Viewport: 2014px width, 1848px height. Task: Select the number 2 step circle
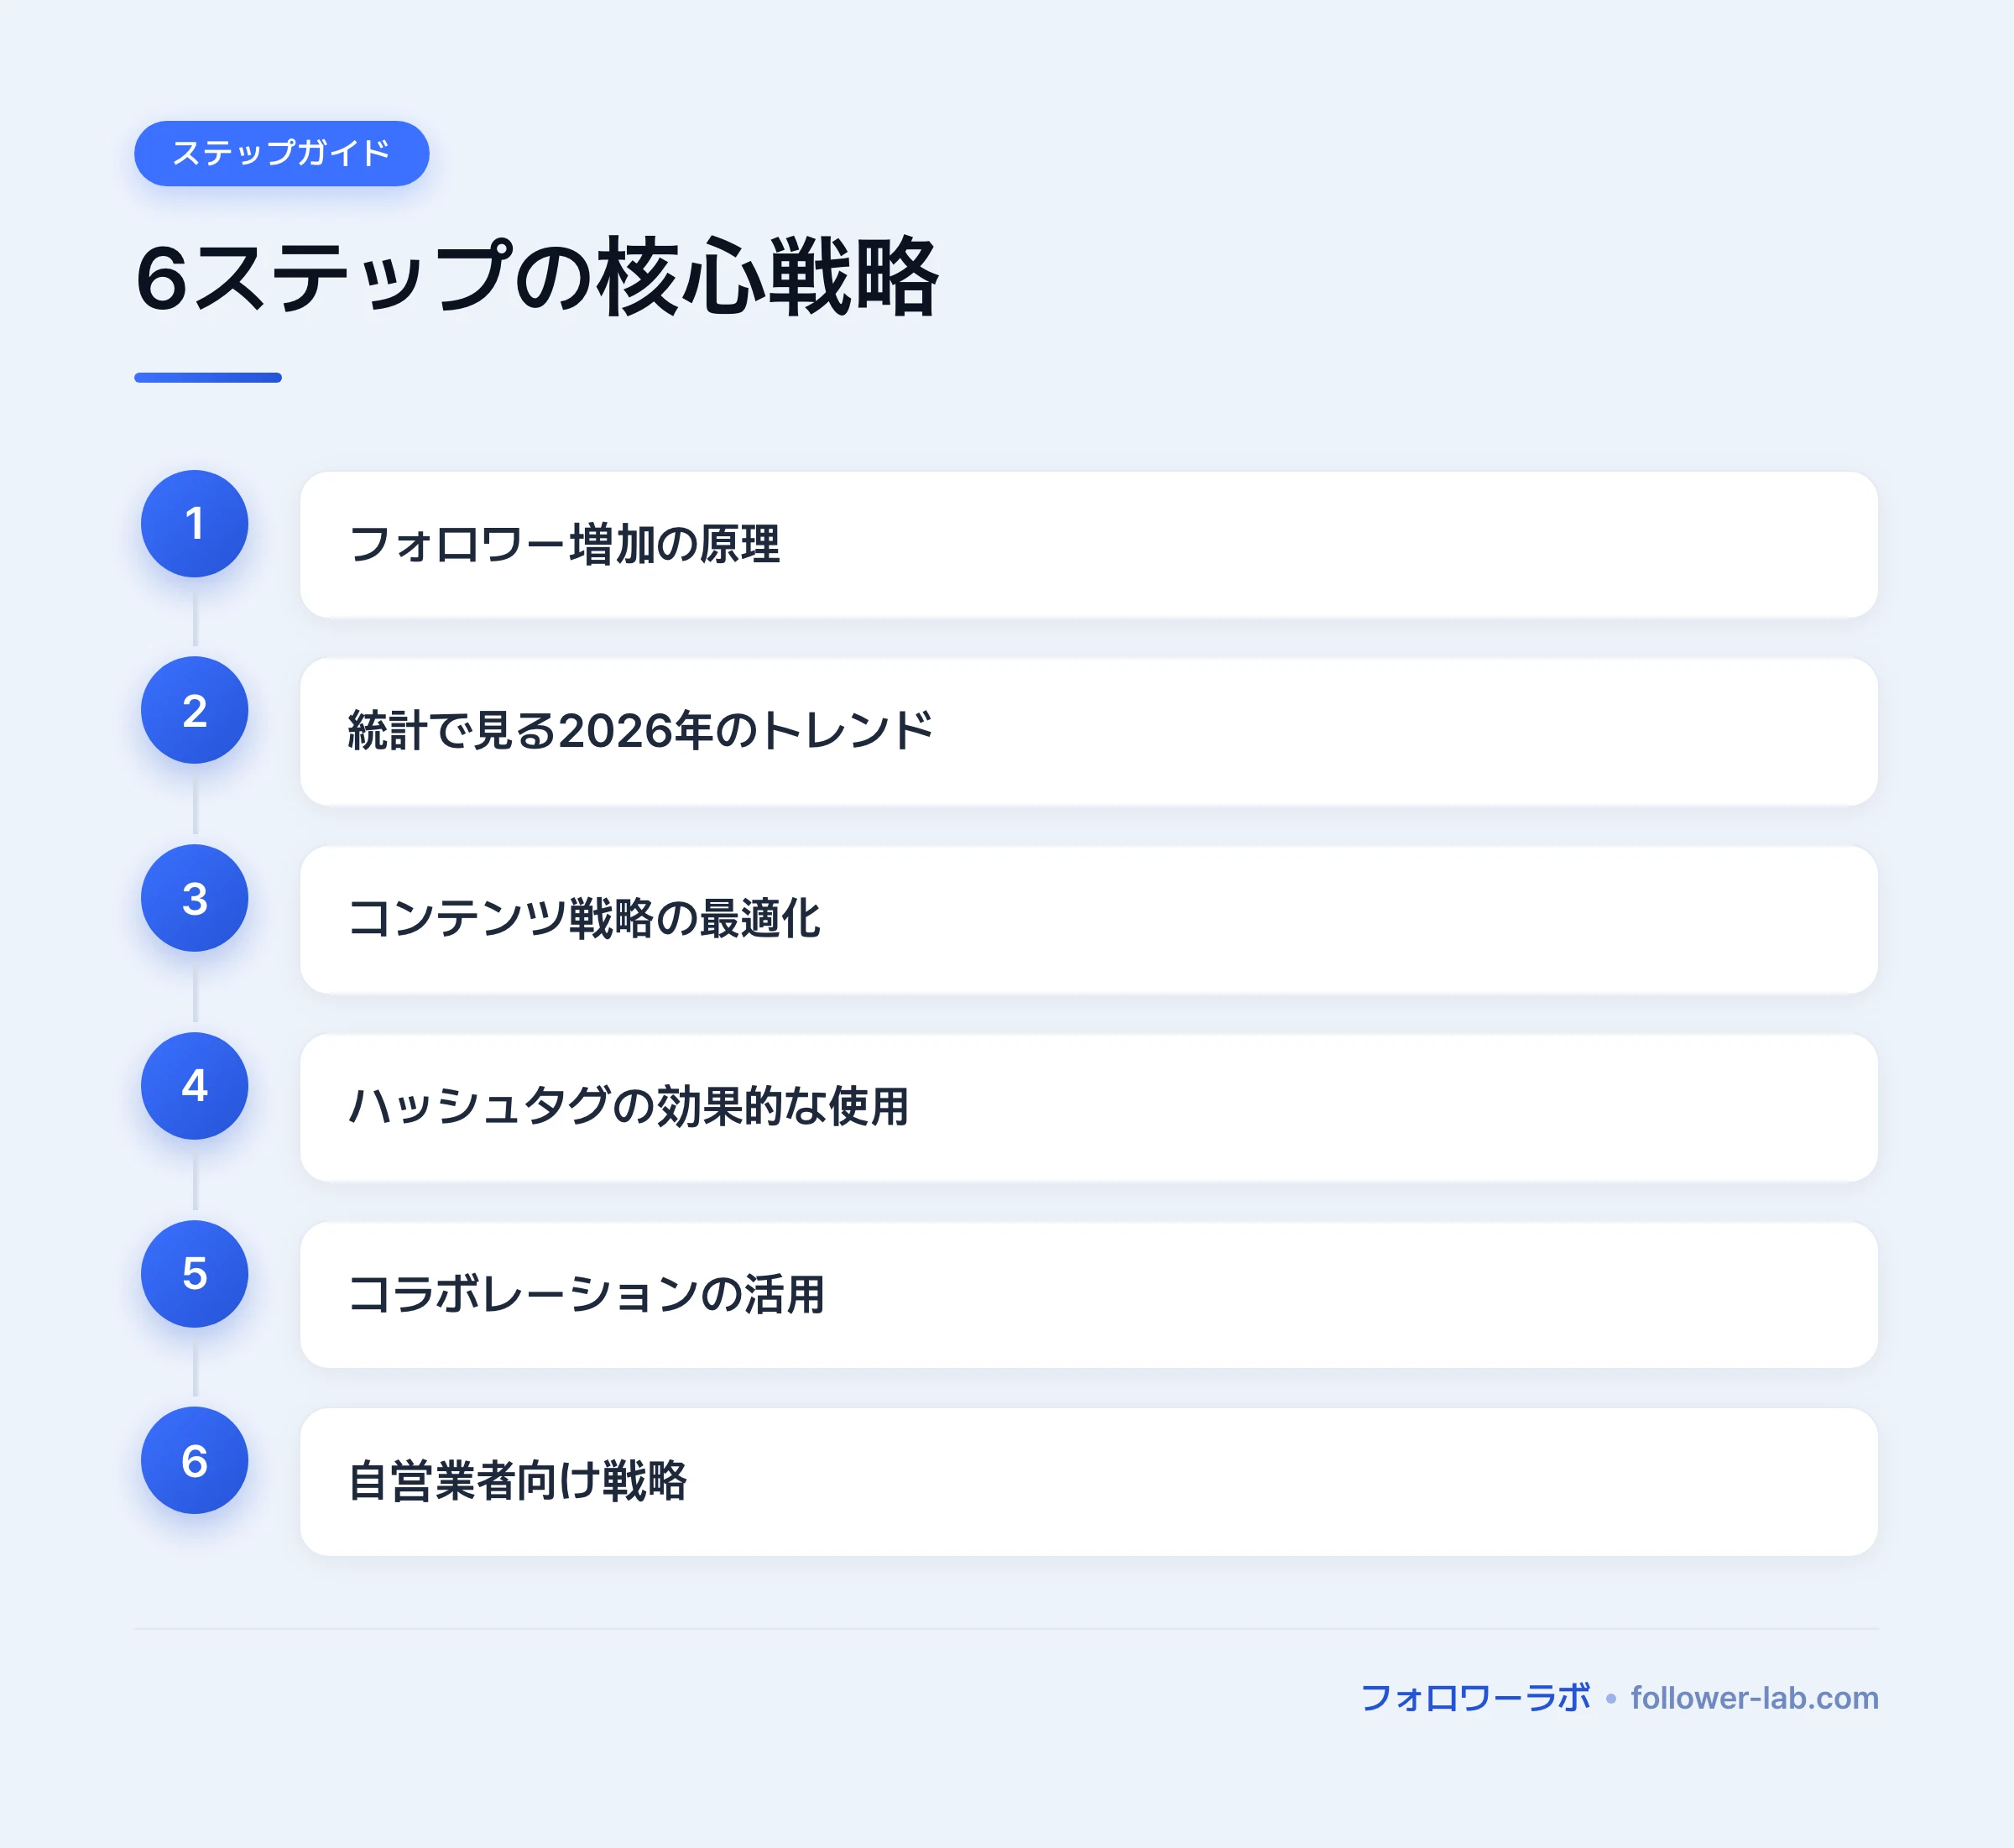pos(194,710)
